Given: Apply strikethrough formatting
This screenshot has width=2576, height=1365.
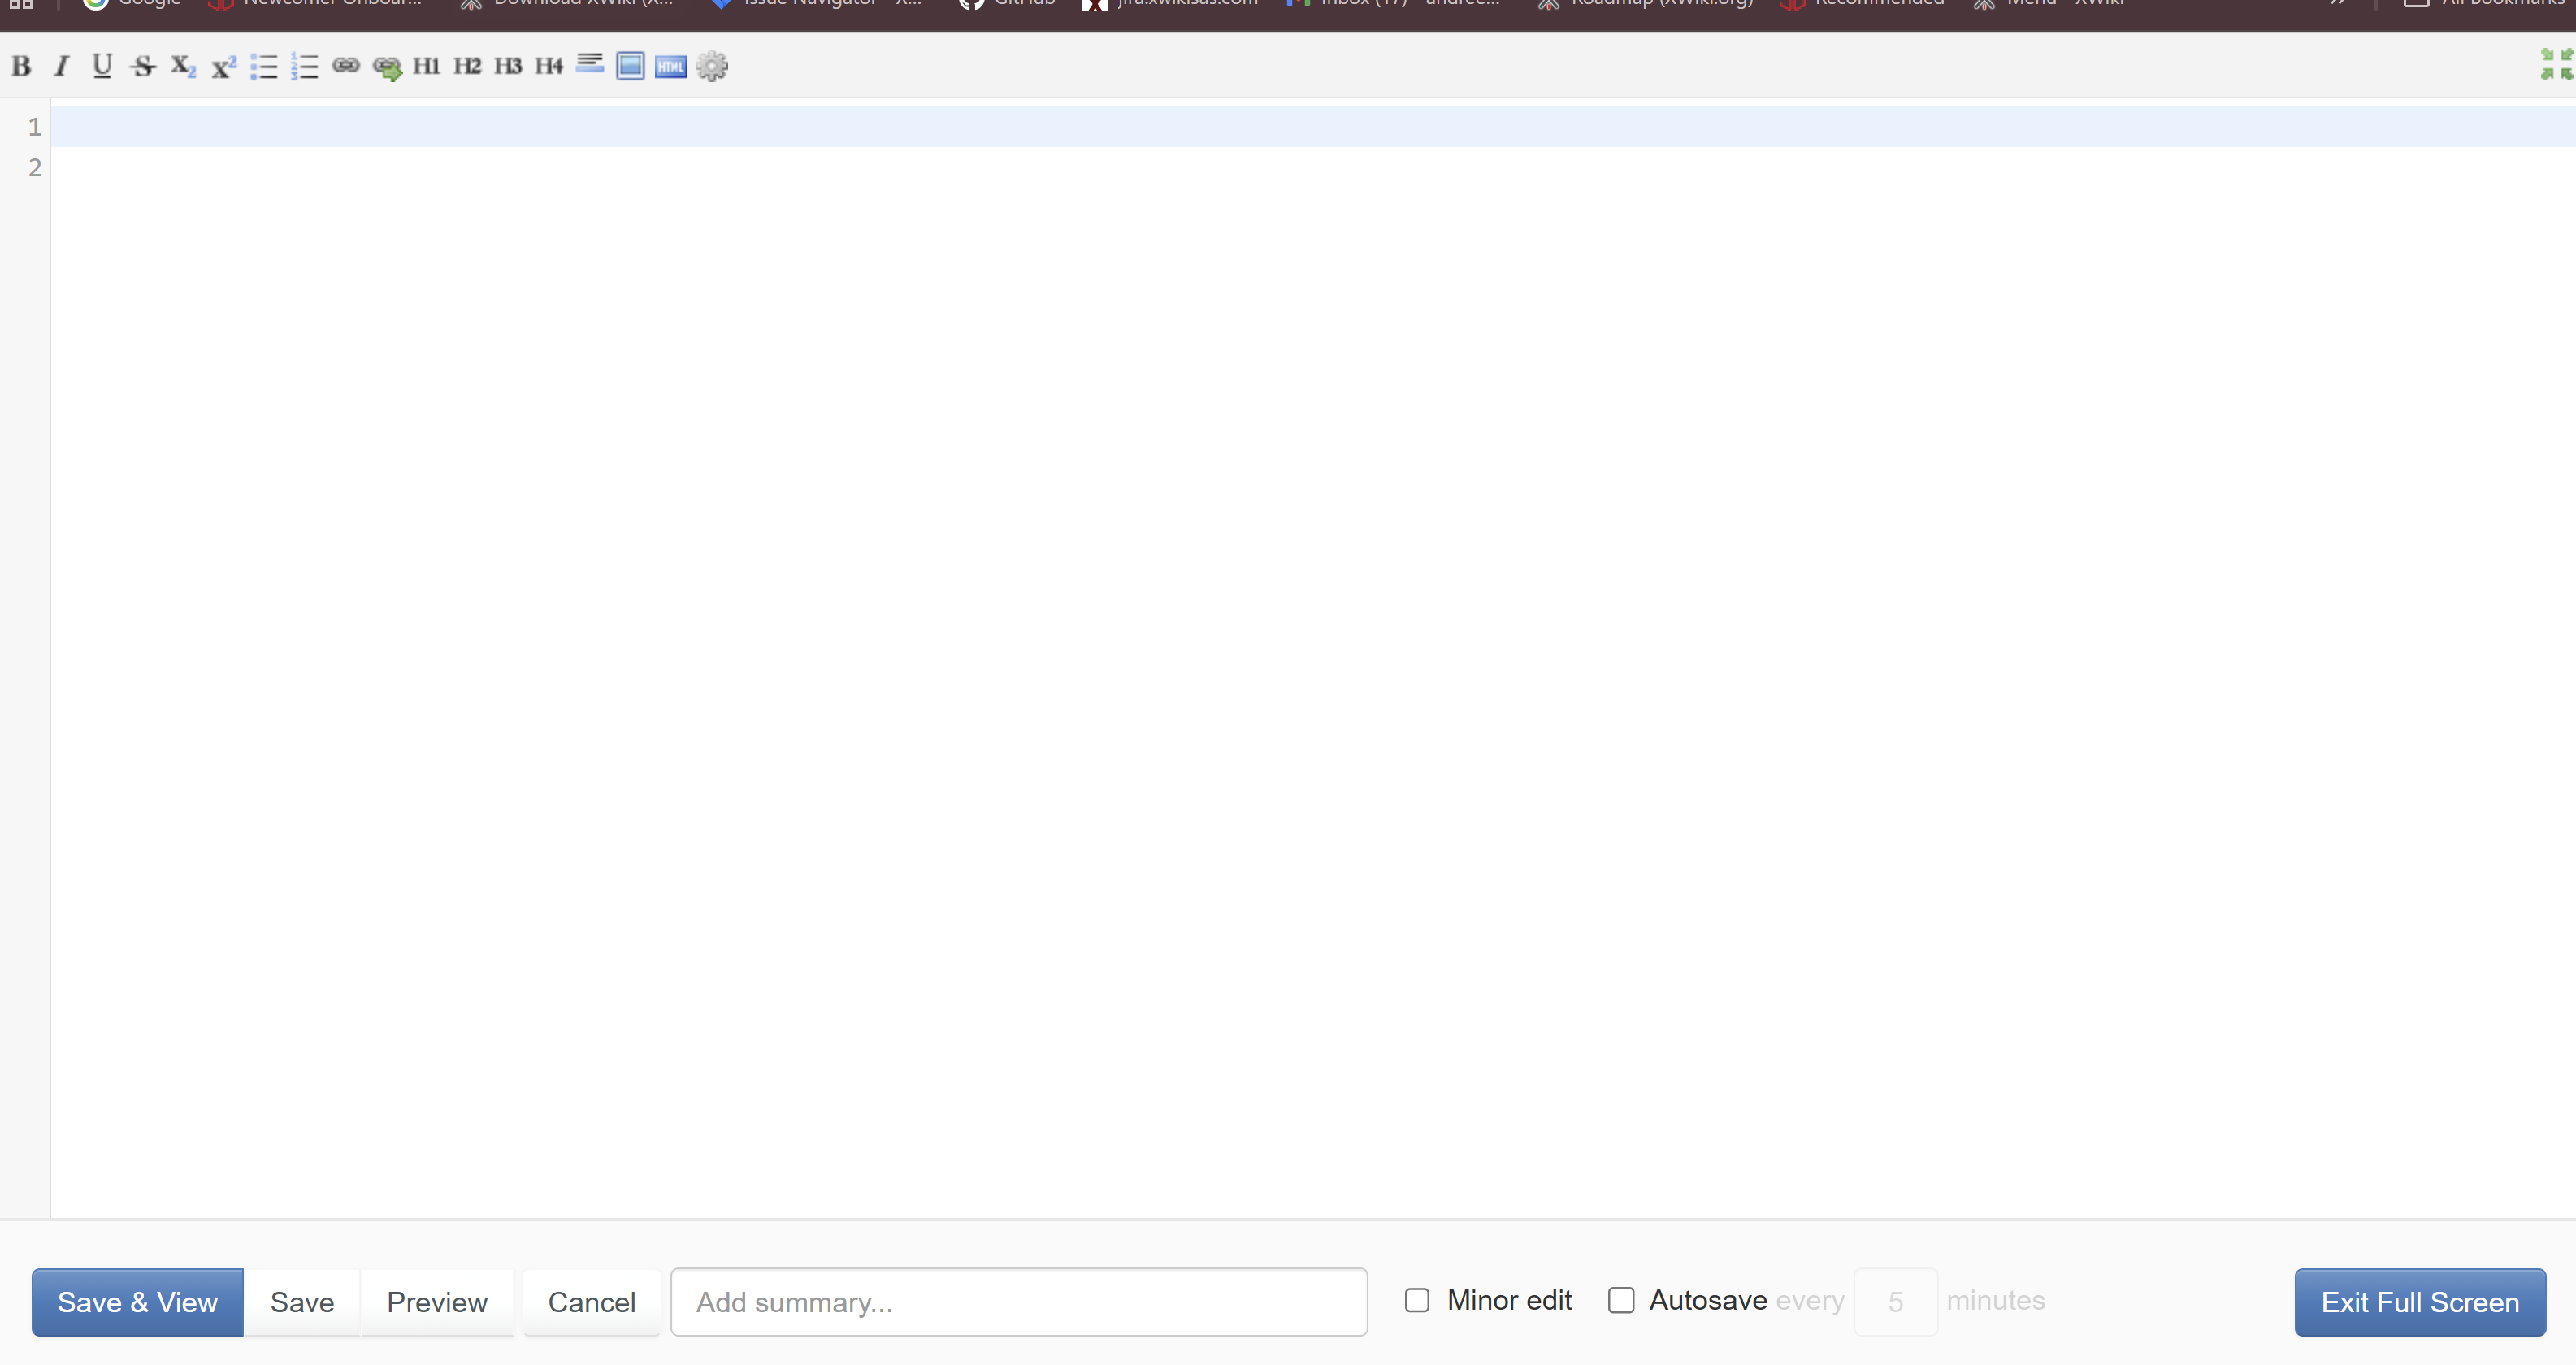Looking at the screenshot, I should click(x=143, y=66).
